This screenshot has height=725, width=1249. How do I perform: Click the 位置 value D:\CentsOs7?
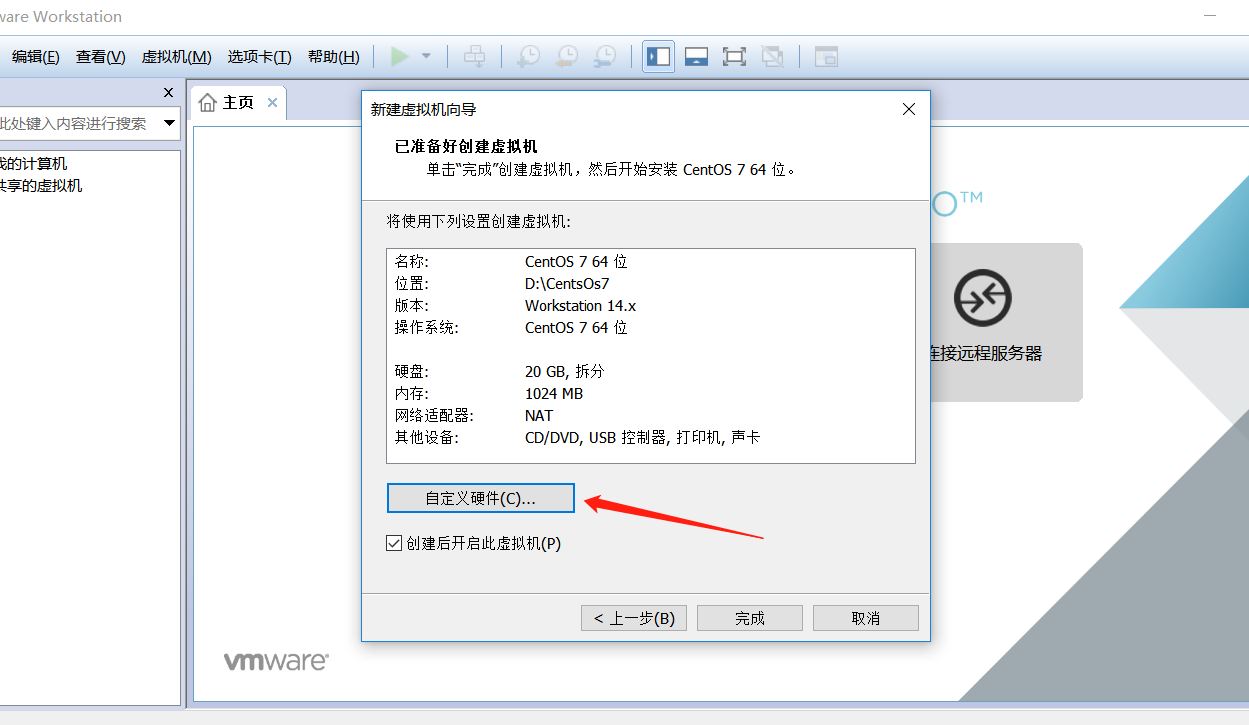tap(567, 284)
